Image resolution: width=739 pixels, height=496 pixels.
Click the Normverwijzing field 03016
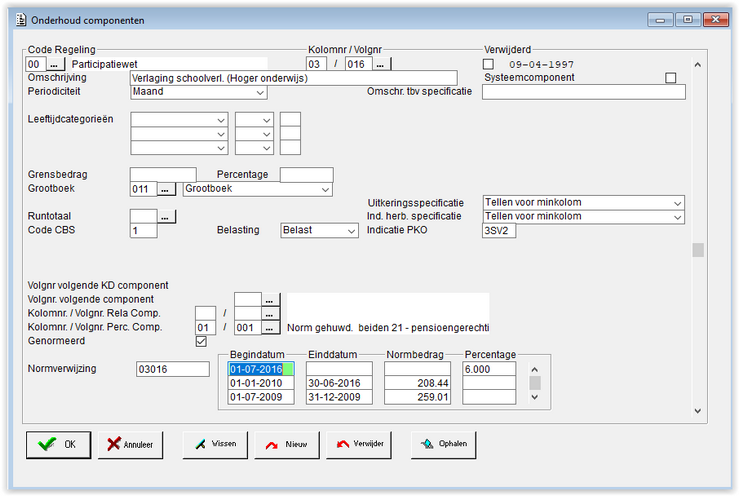tap(172, 369)
